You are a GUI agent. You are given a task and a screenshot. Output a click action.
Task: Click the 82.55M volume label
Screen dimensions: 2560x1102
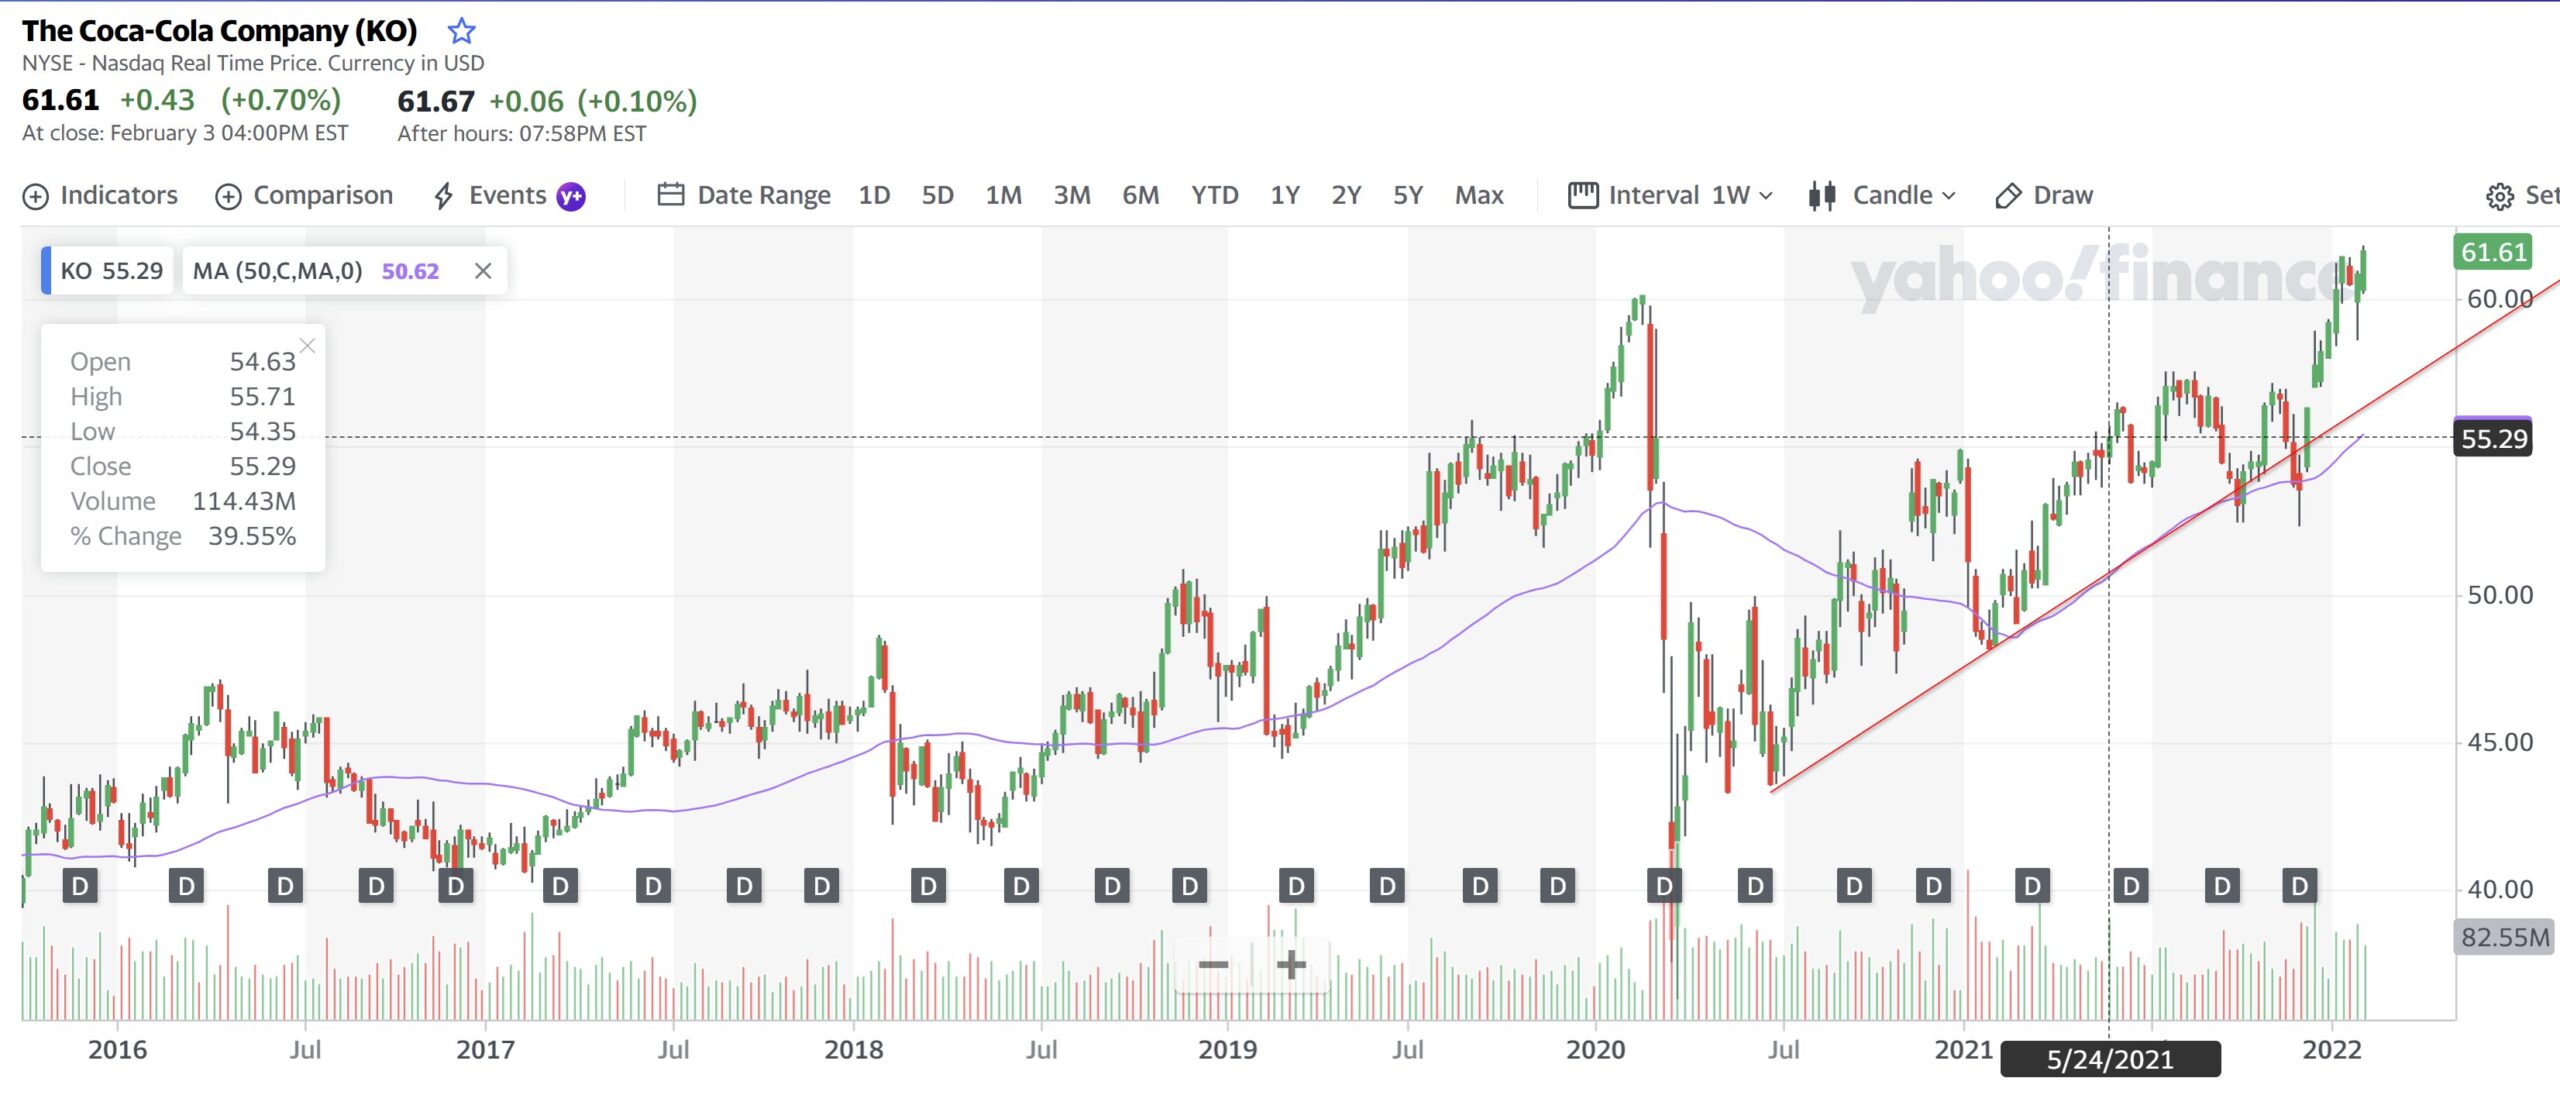2504,937
